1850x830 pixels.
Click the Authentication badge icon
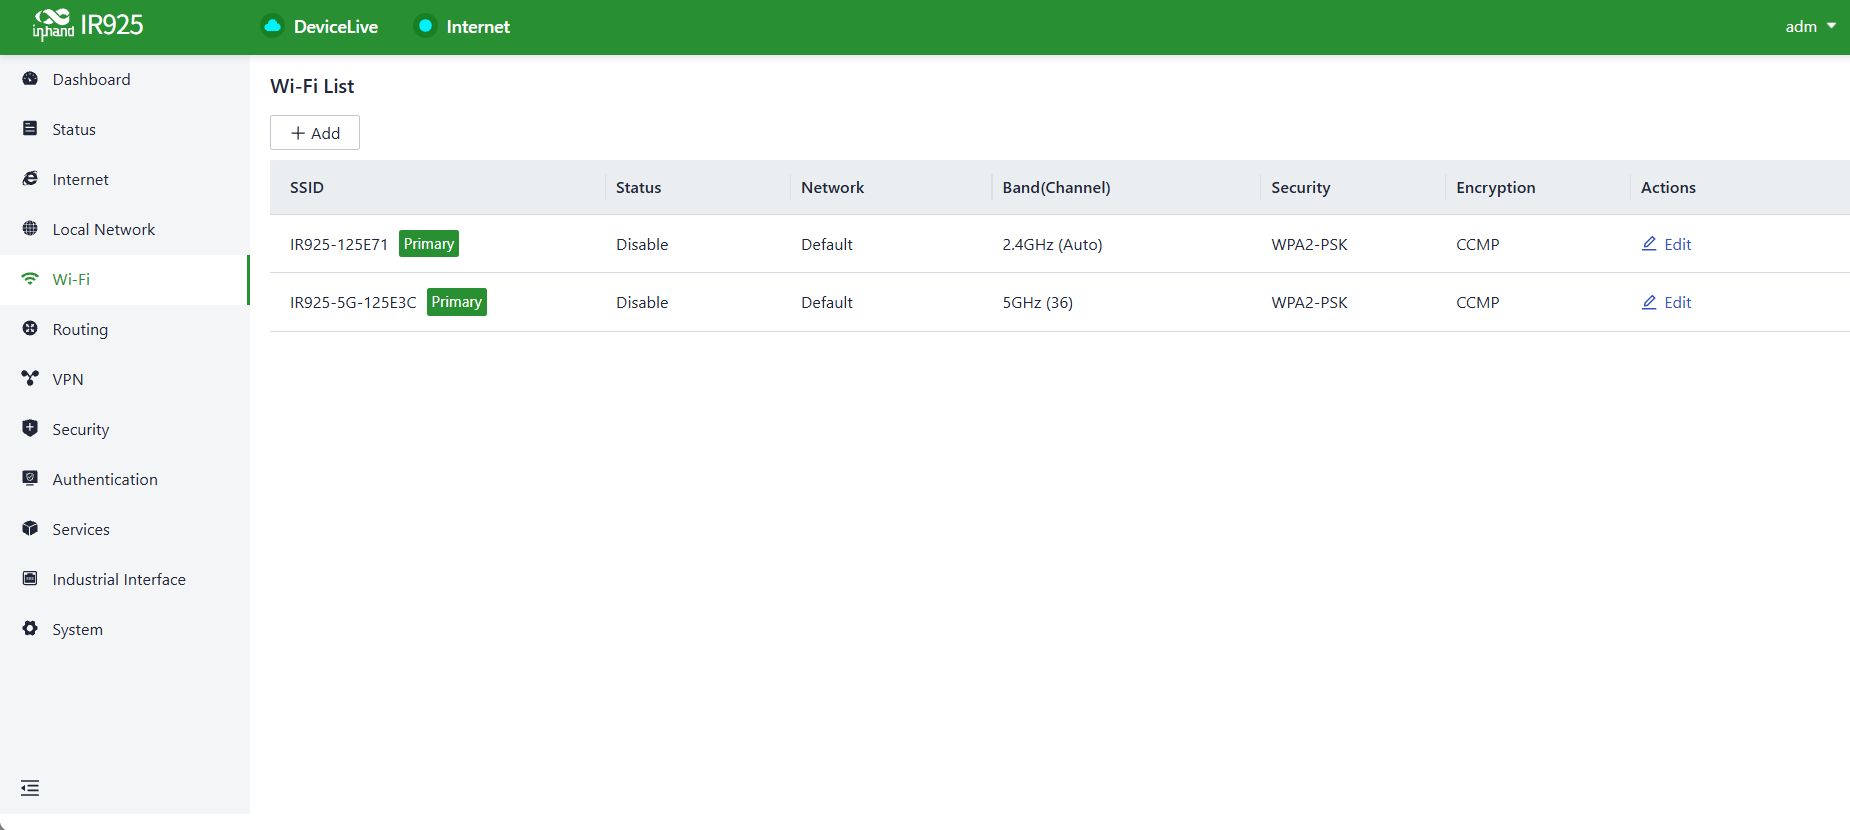30,479
